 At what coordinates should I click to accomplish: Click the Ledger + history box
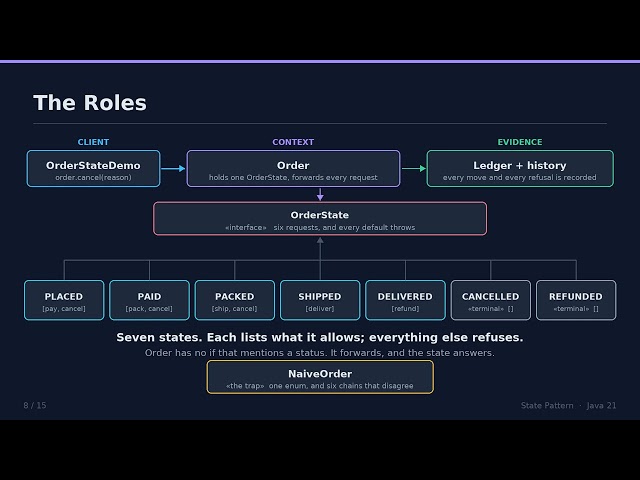tap(520, 169)
